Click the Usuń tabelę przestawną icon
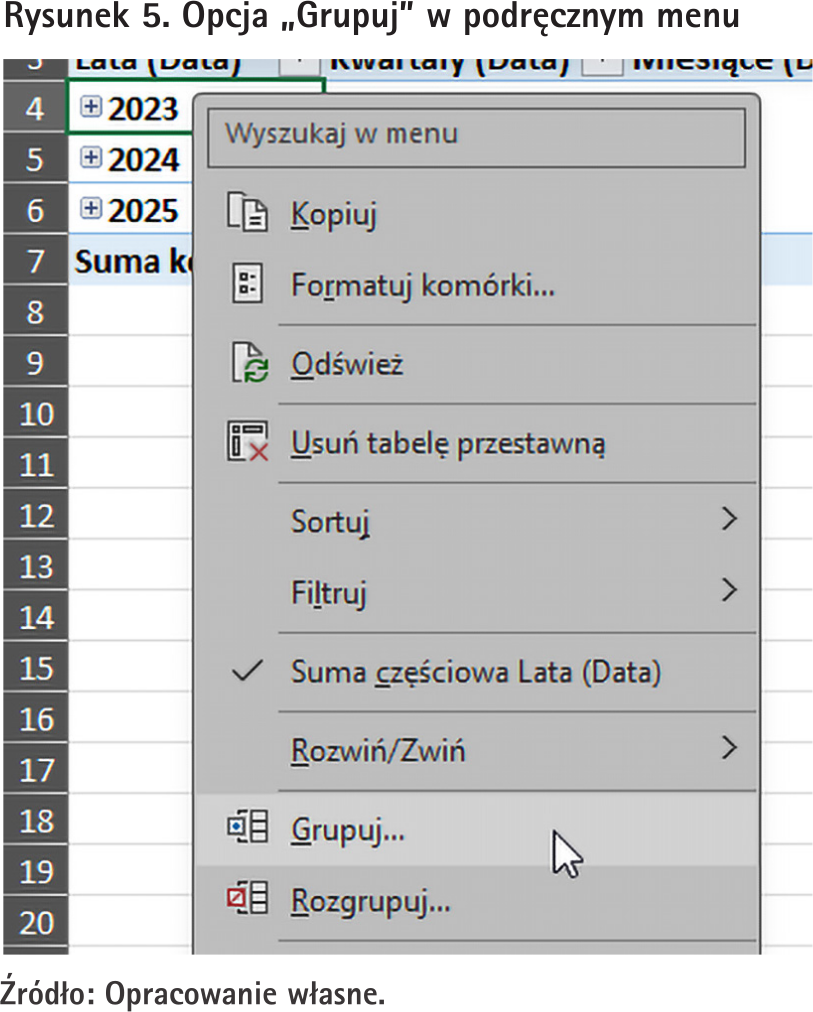This screenshot has height=1012, width=813. coord(246,442)
